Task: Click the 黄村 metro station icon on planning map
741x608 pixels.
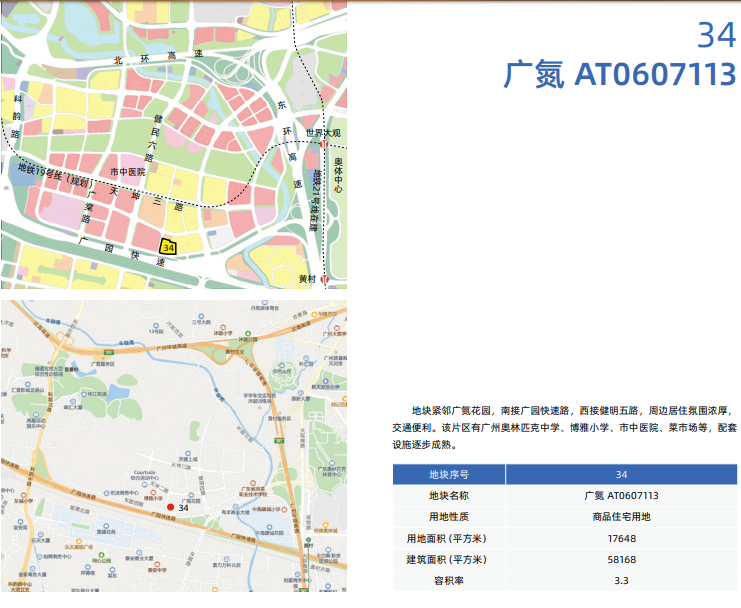Action: (324, 279)
